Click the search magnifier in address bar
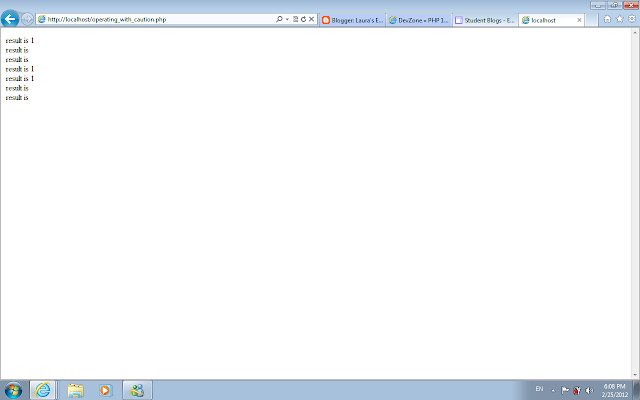The height and width of the screenshot is (400, 640). coord(279,19)
